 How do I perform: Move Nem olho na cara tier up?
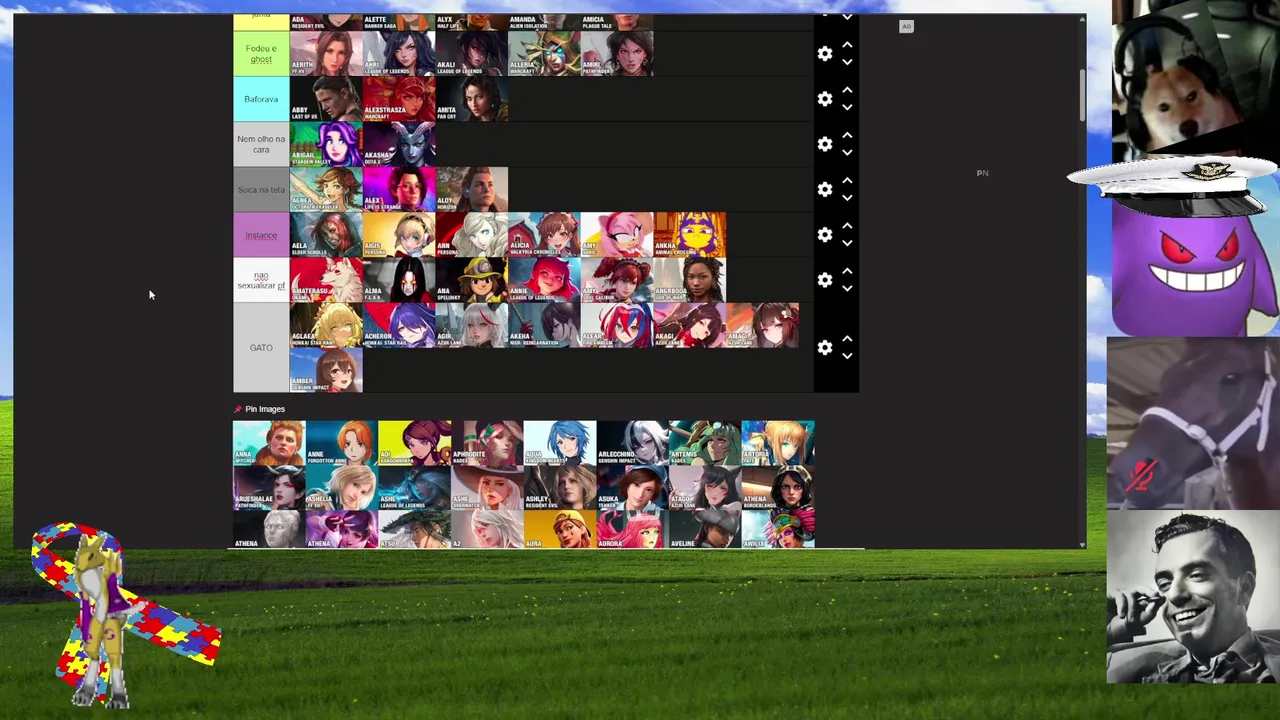click(847, 135)
